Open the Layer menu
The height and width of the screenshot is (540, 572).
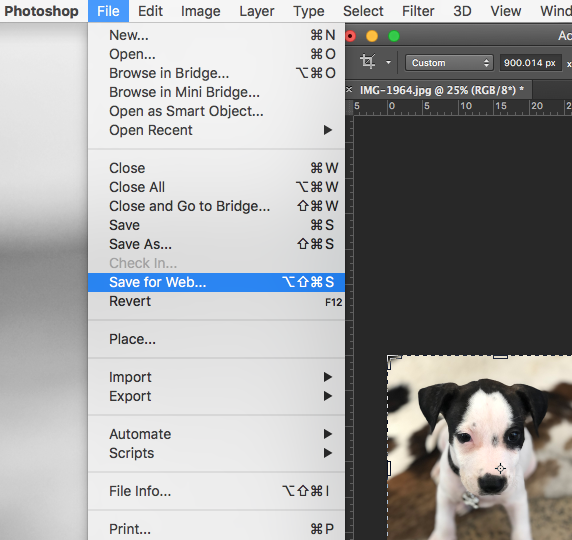click(257, 11)
